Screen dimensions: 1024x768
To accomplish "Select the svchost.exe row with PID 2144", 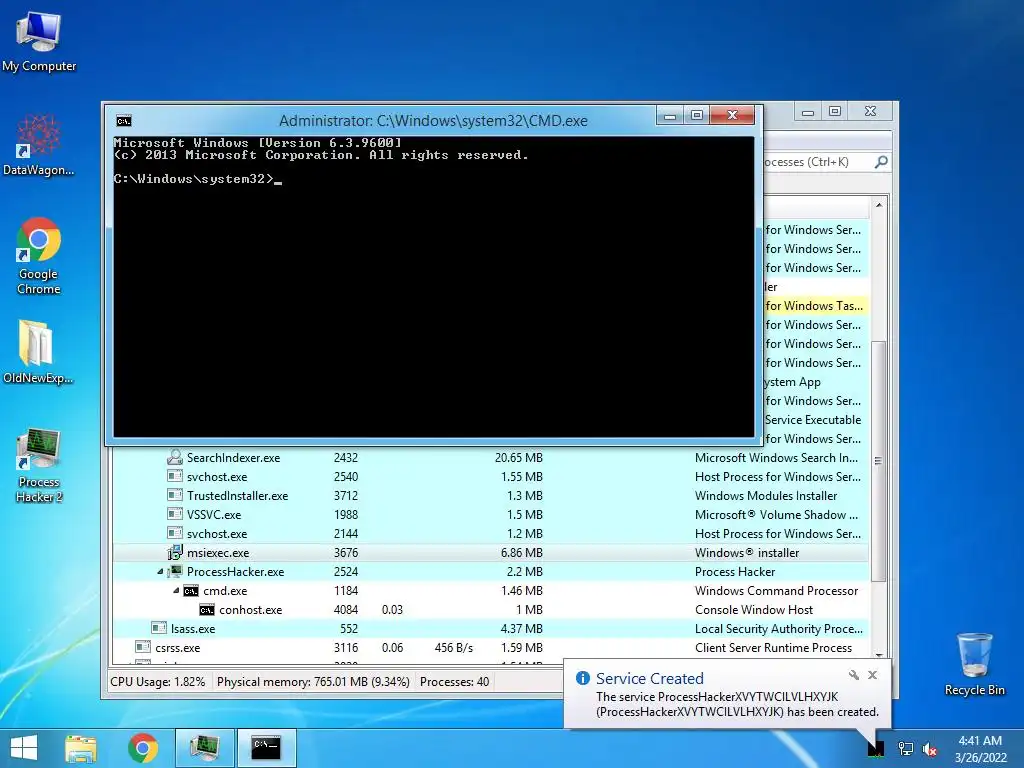I will (490, 534).
